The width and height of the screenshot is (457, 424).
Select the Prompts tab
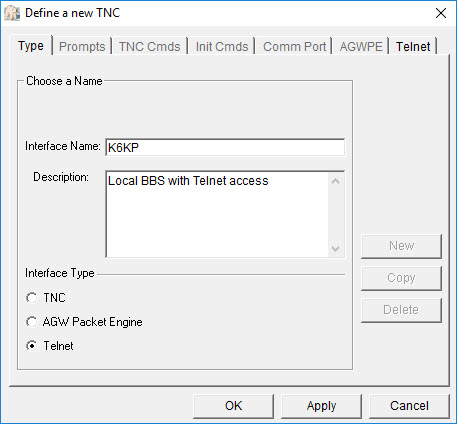point(82,46)
